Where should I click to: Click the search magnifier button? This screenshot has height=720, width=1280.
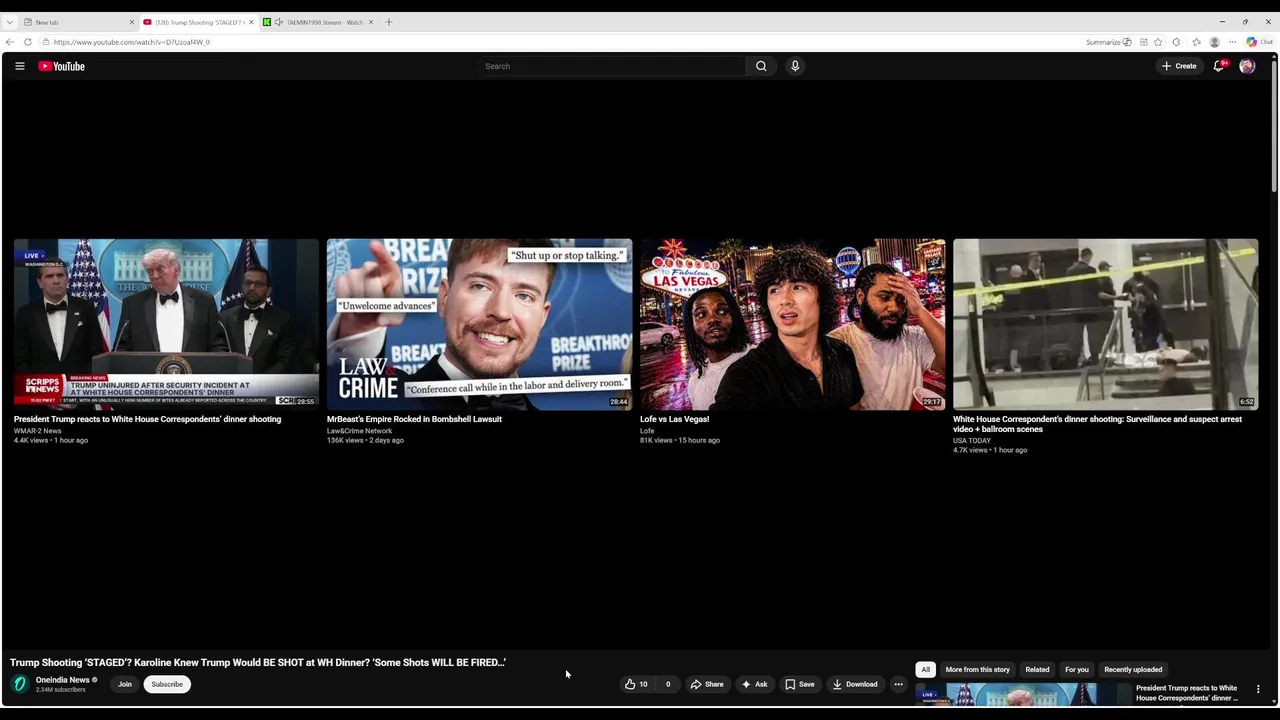pyautogui.click(x=761, y=66)
